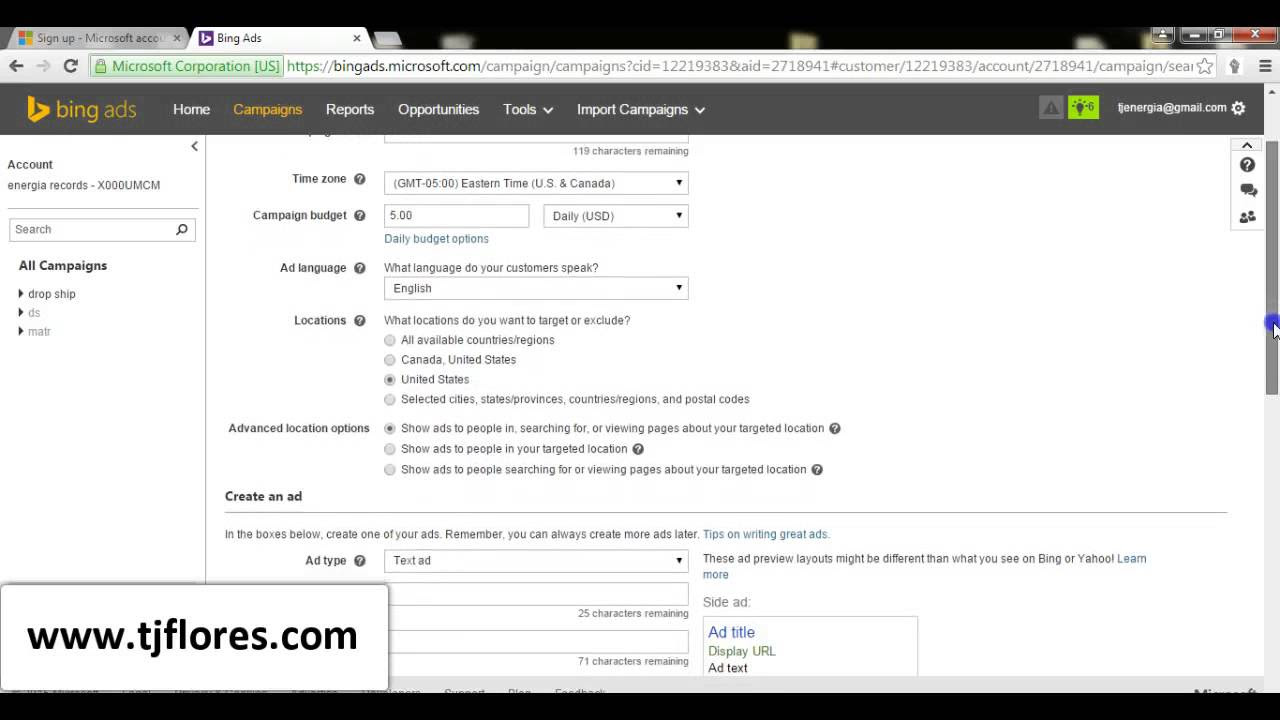Click Daily budget options link
The image size is (1280, 720).
pyautogui.click(x=436, y=239)
